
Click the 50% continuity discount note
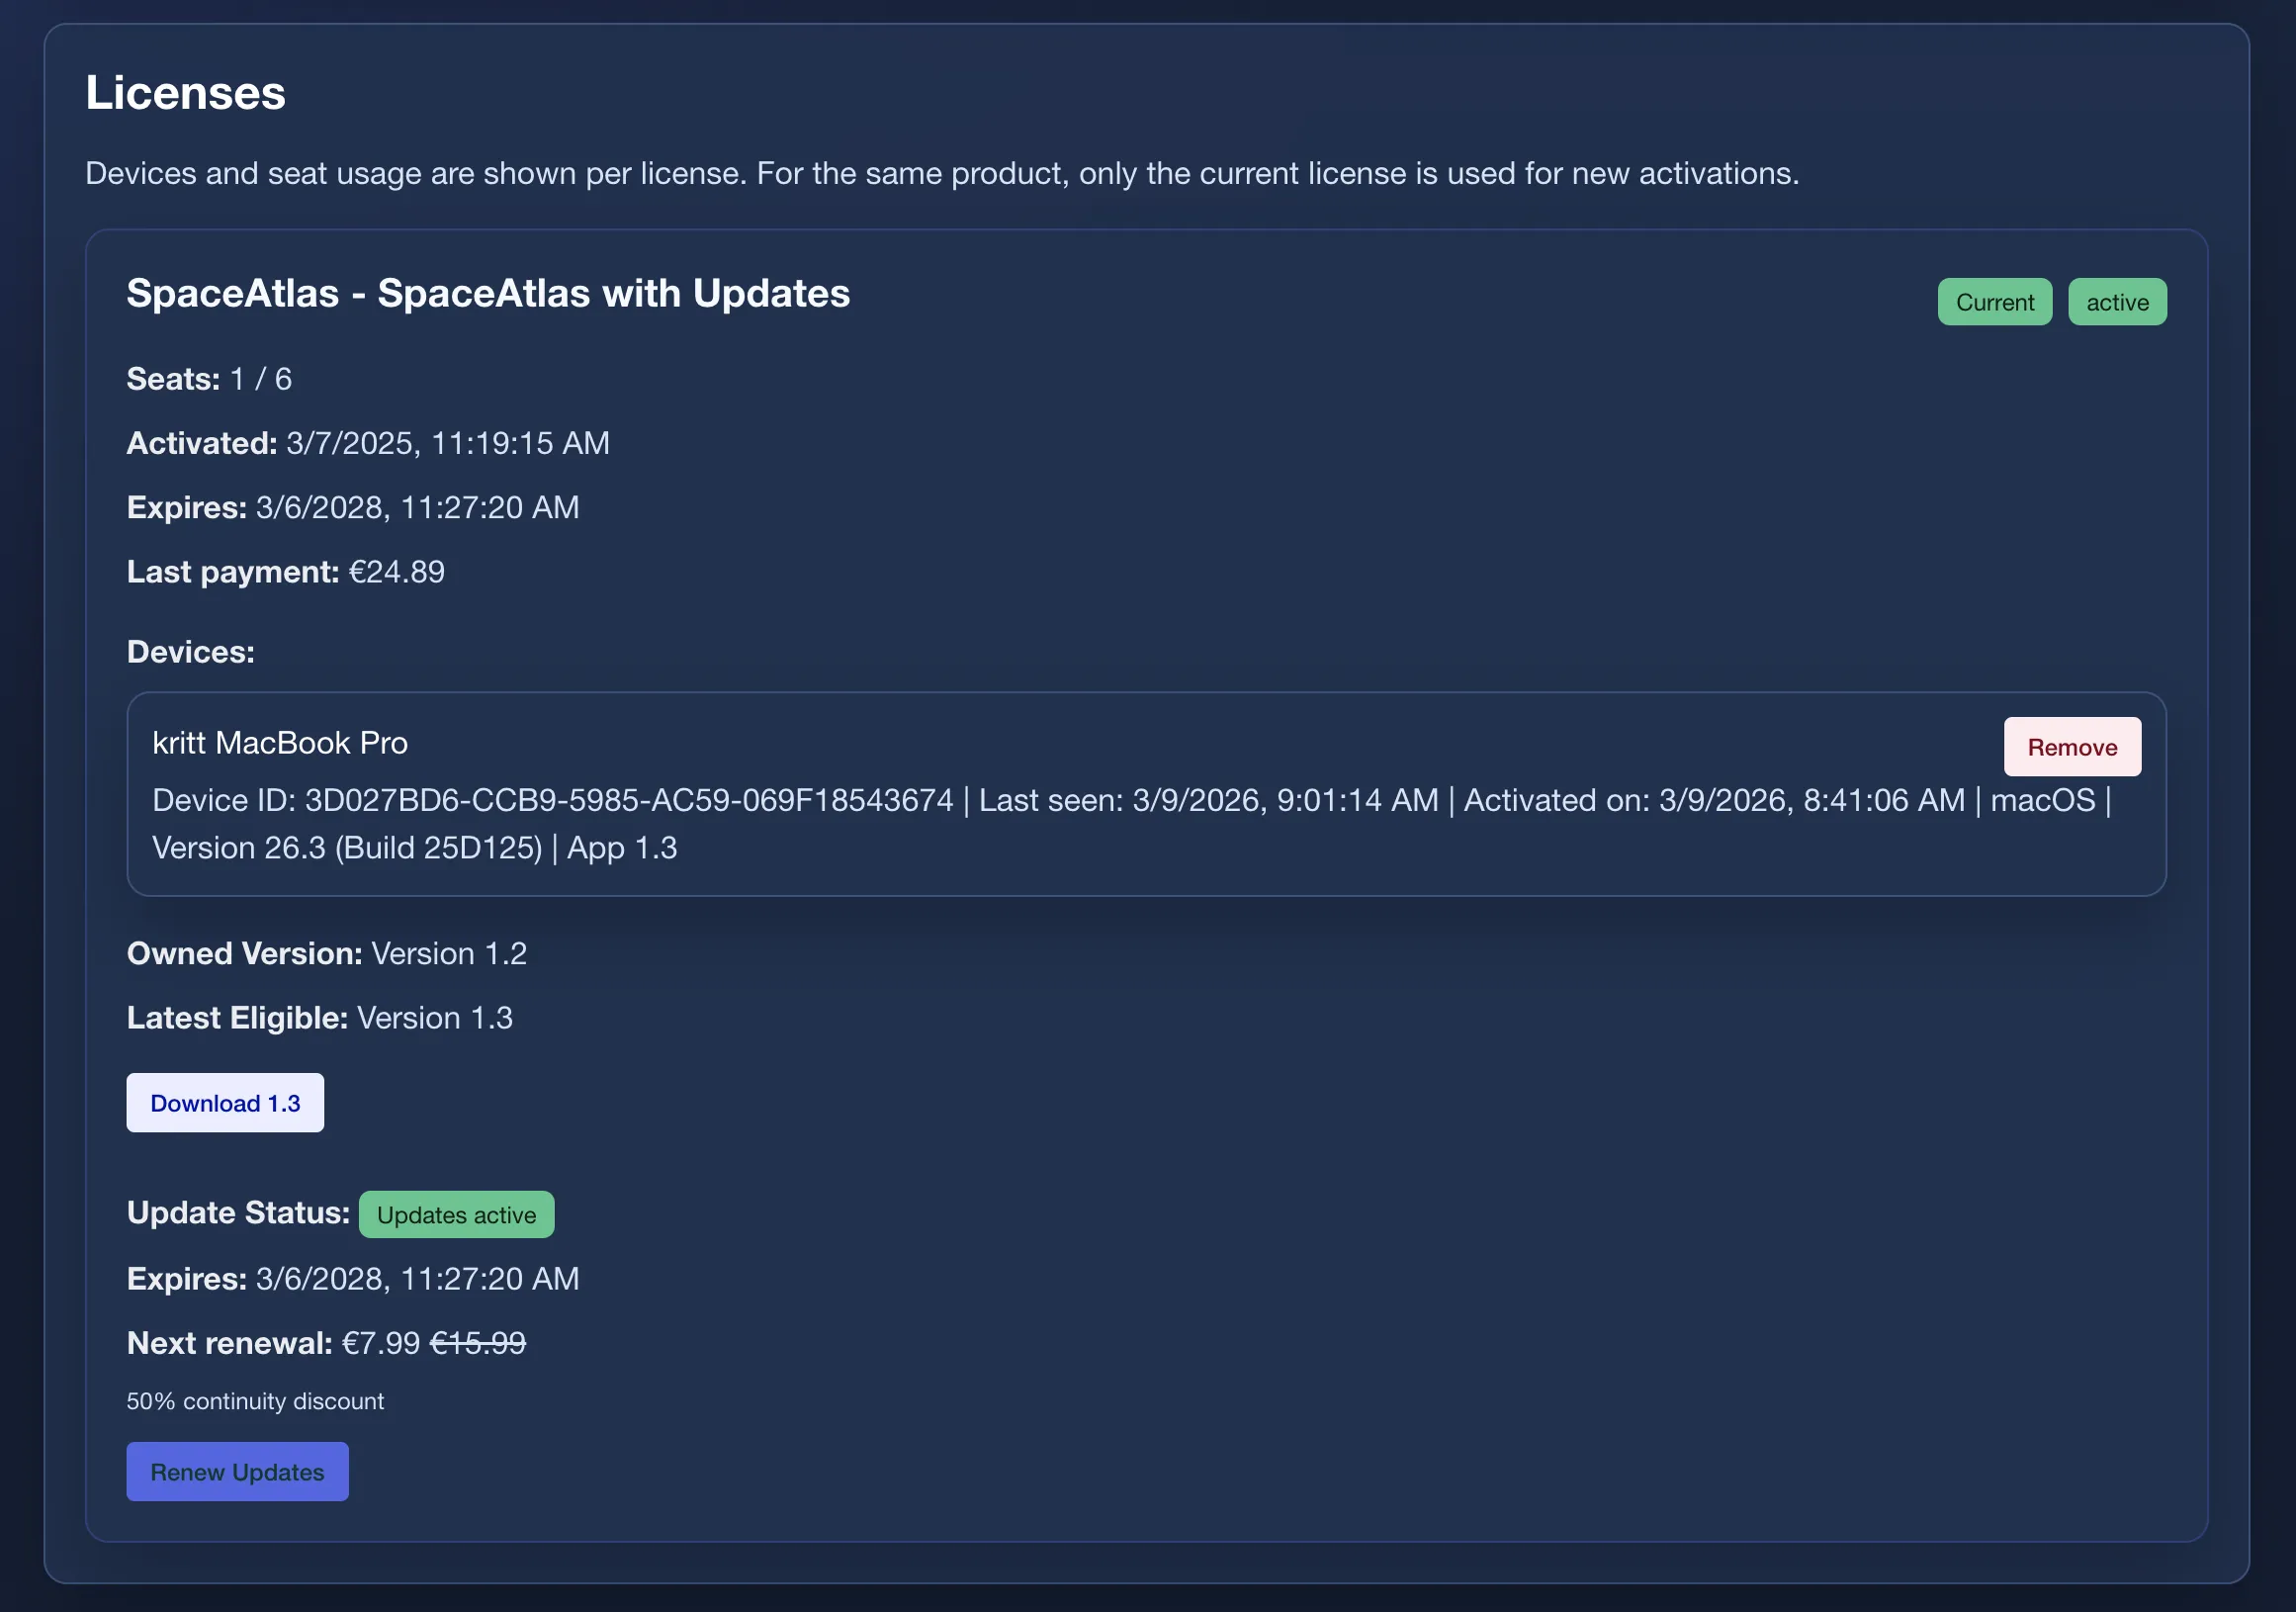click(x=255, y=1401)
